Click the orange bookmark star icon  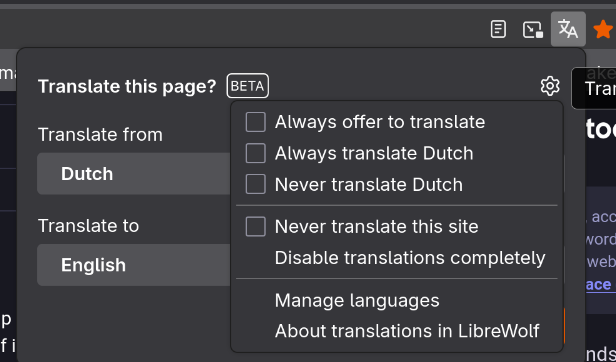(x=603, y=29)
